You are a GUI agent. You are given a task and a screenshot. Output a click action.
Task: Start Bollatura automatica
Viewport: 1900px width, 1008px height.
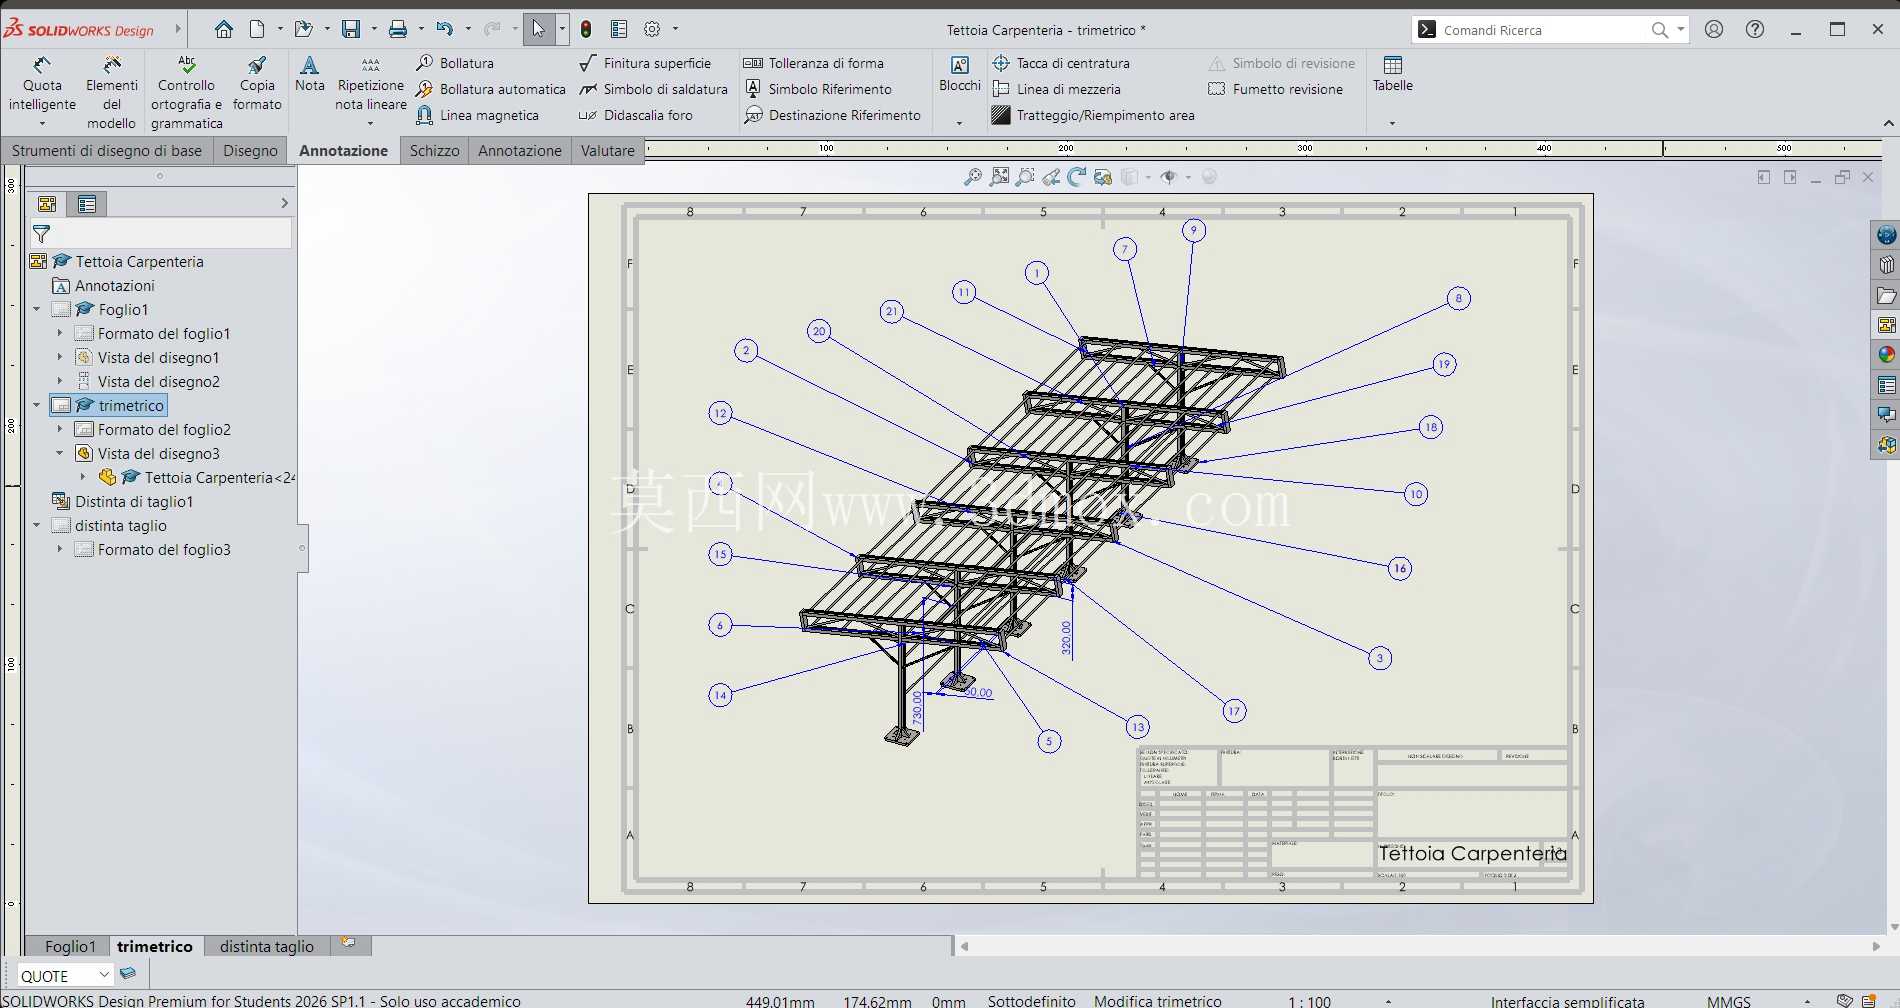coord(491,89)
